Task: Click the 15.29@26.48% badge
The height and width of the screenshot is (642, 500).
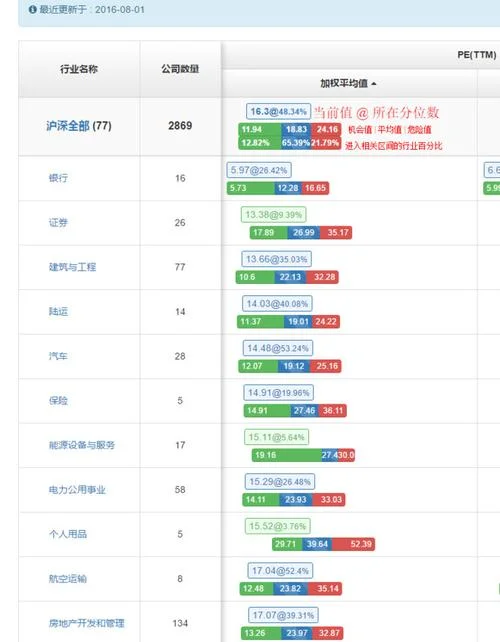Action: 280,482
